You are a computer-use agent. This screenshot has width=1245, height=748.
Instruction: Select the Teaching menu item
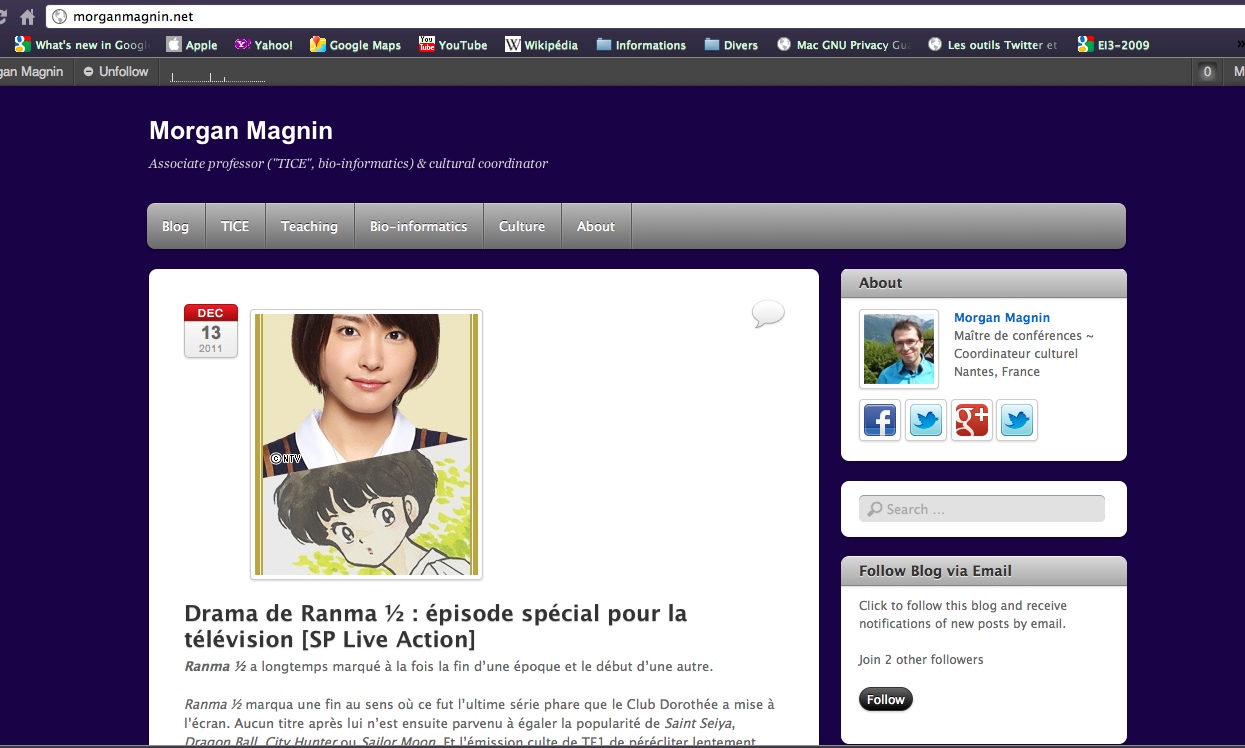click(309, 227)
